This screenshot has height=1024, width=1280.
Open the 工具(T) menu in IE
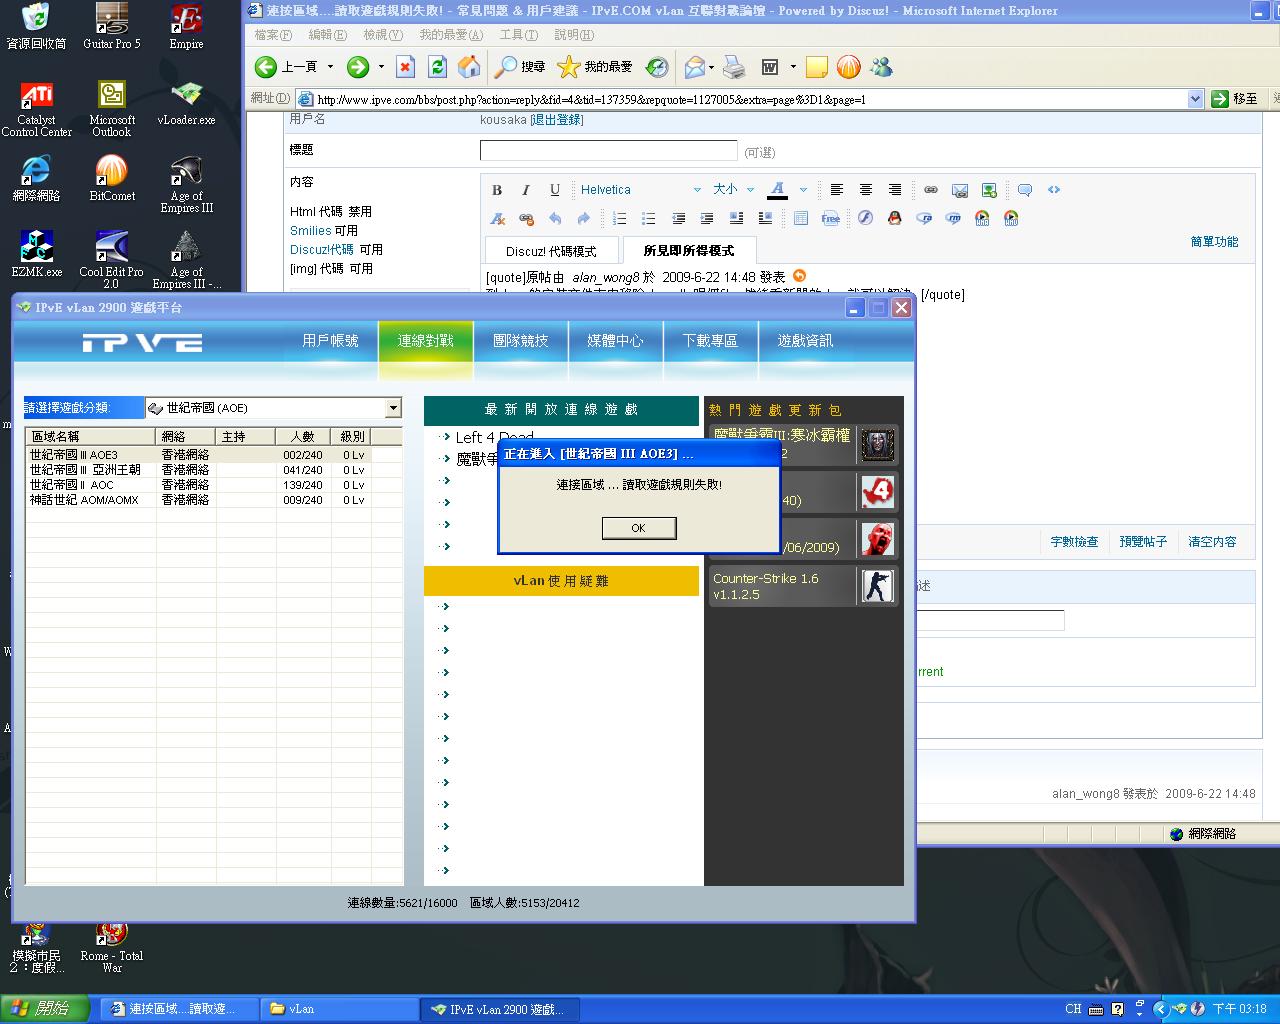point(518,35)
